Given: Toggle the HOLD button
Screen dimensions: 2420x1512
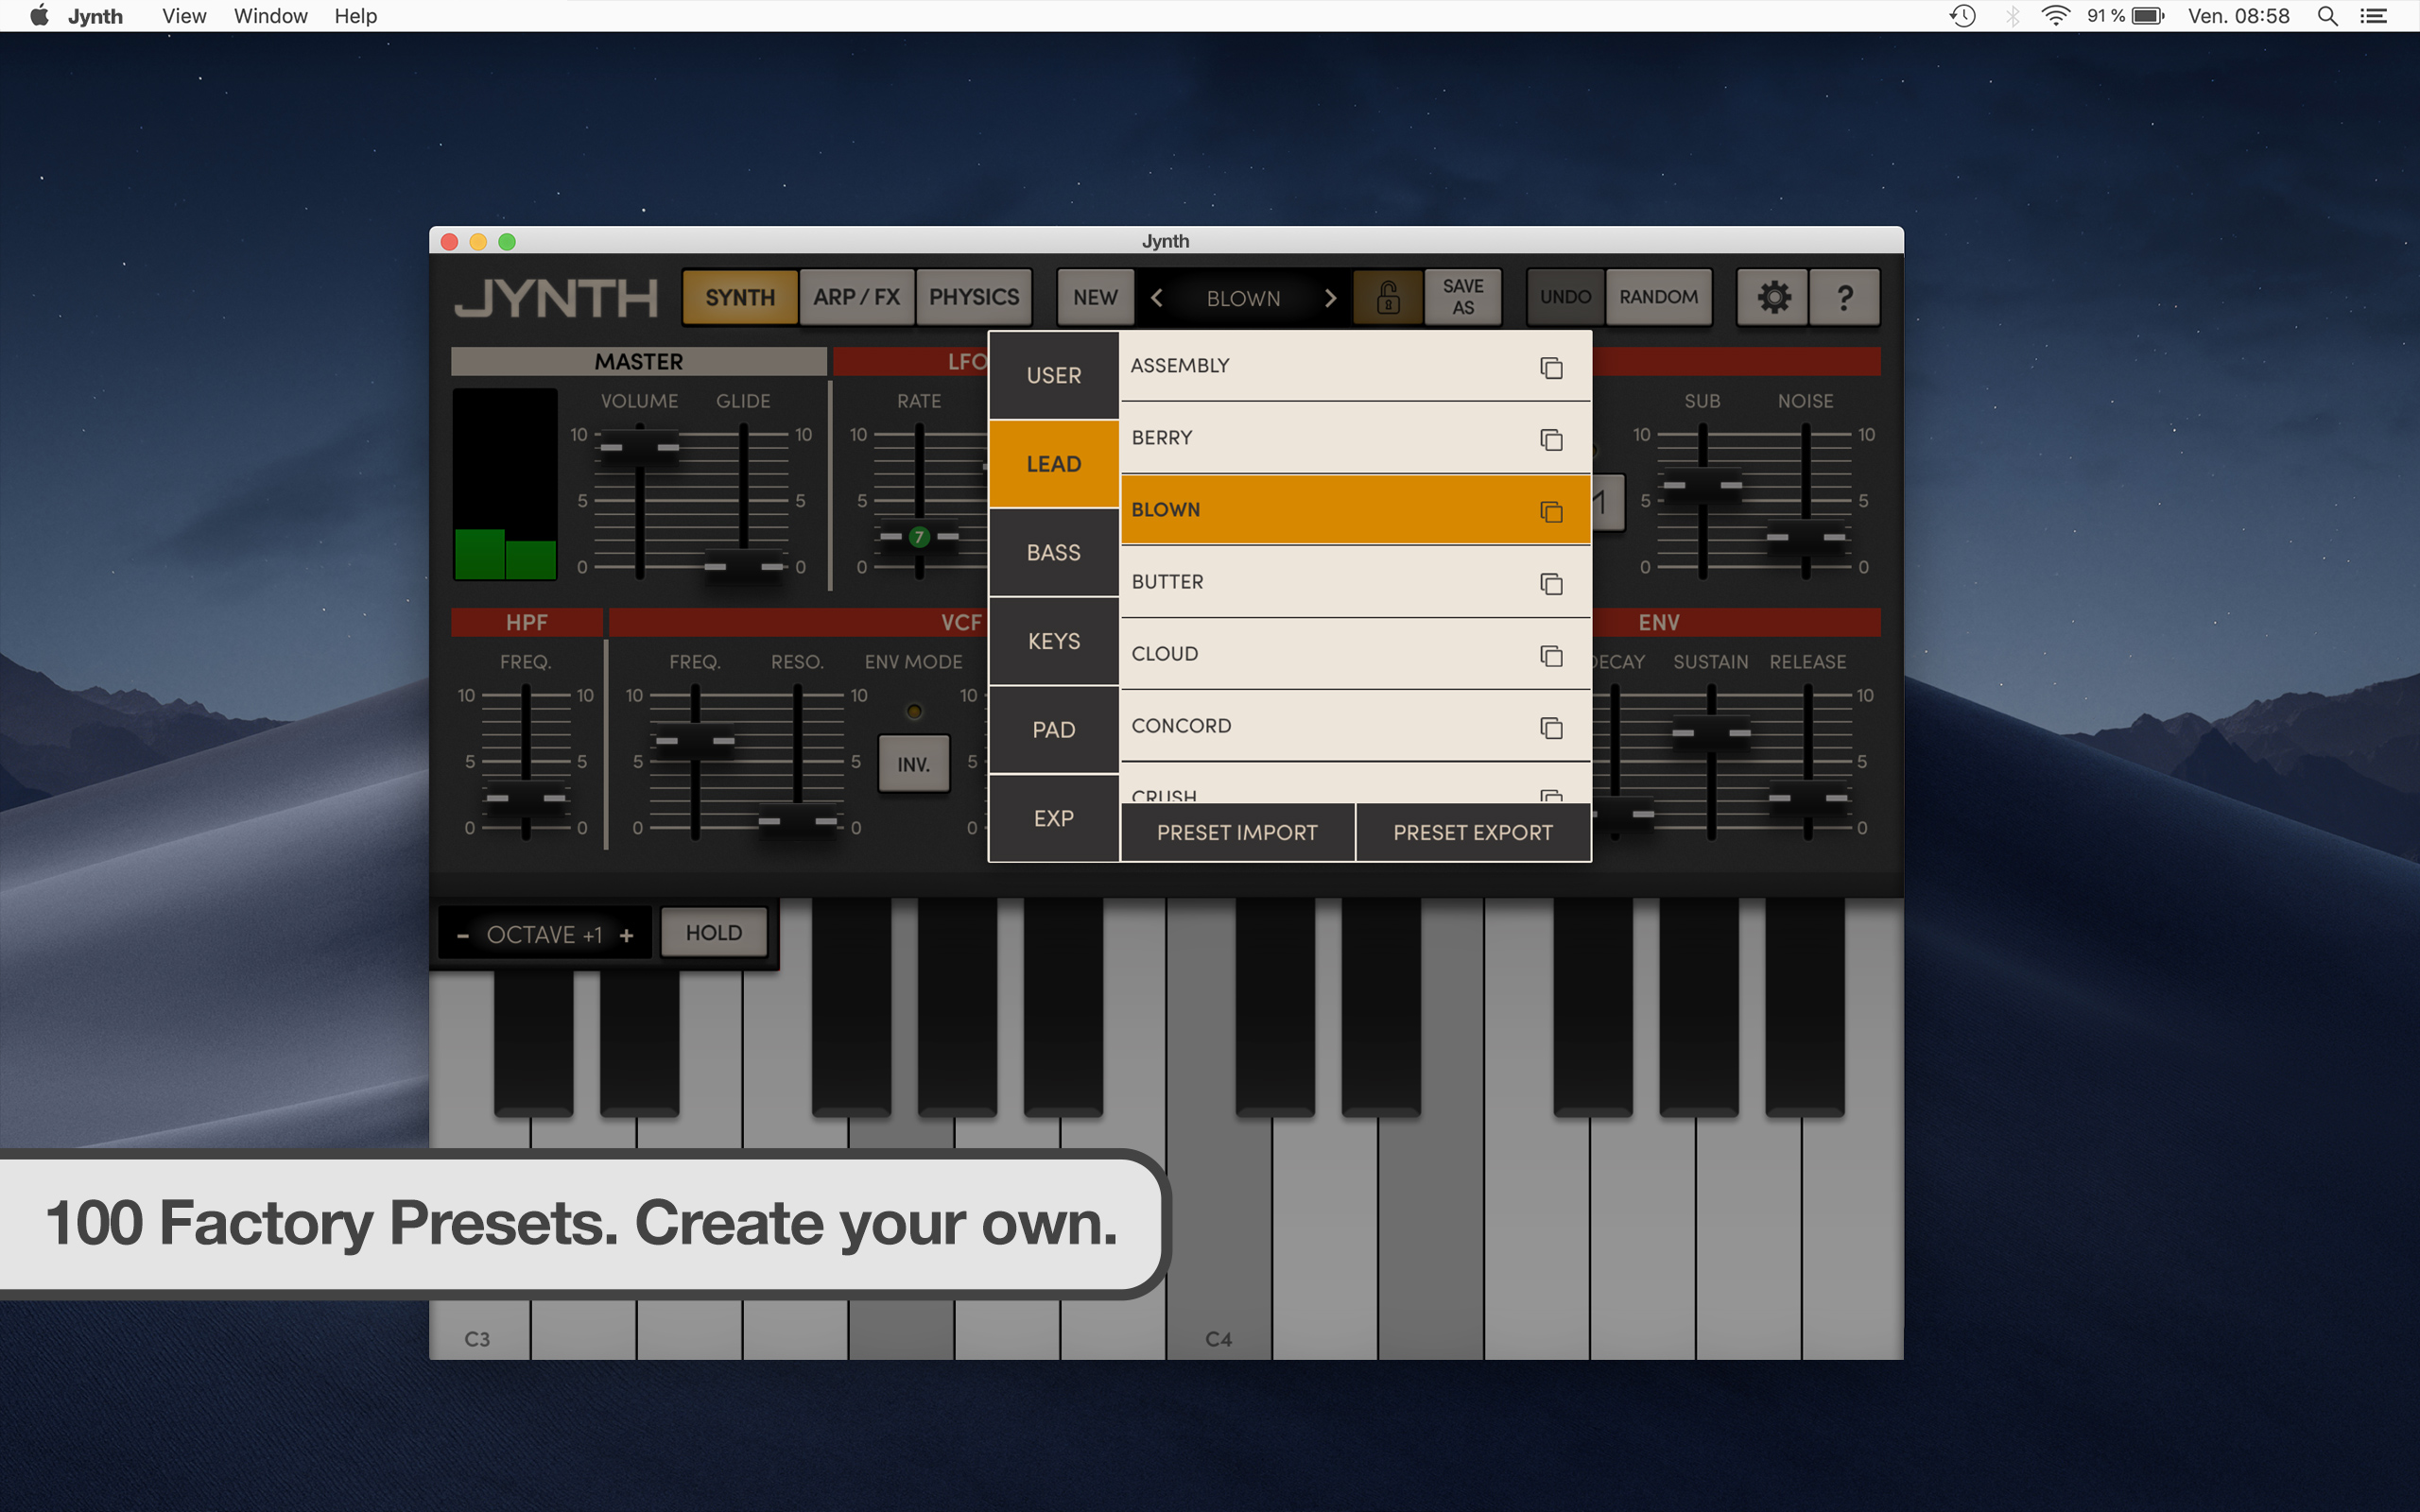Looking at the screenshot, I should 714,932.
